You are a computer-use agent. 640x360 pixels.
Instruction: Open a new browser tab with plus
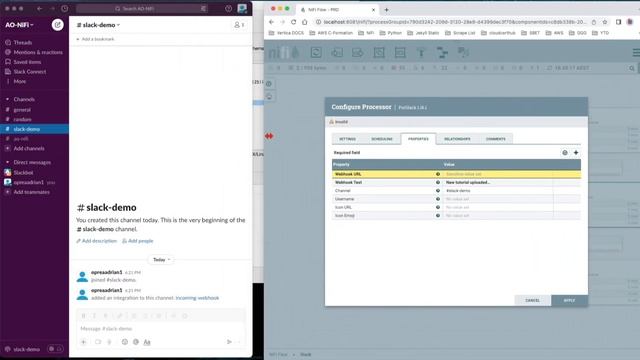click(386, 9)
